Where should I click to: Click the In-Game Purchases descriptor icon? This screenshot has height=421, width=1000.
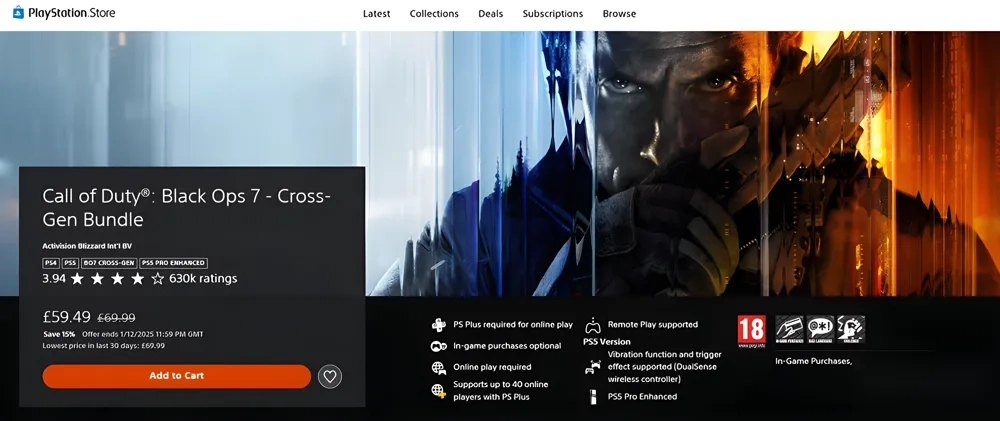[x=790, y=330]
